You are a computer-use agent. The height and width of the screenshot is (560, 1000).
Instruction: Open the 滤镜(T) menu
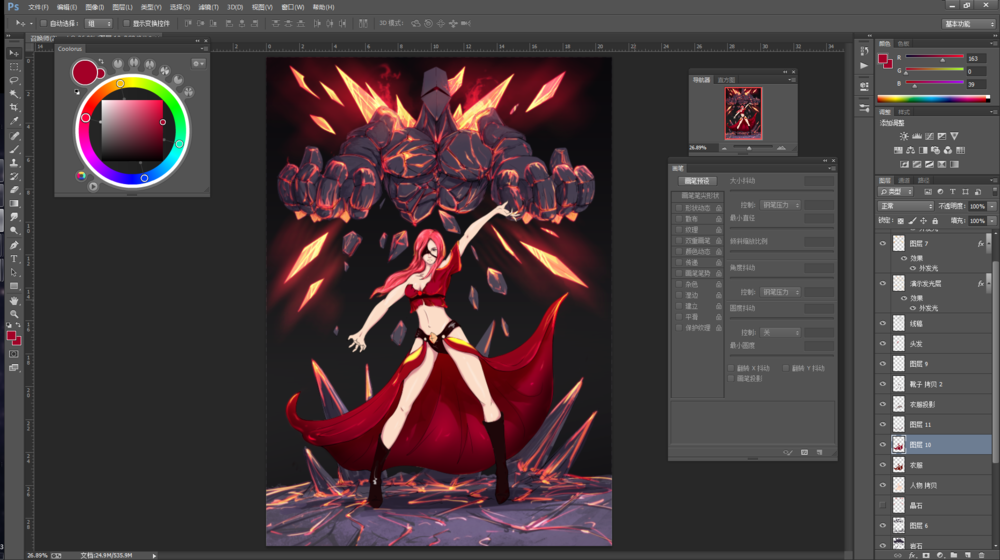(x=209, y=7)
